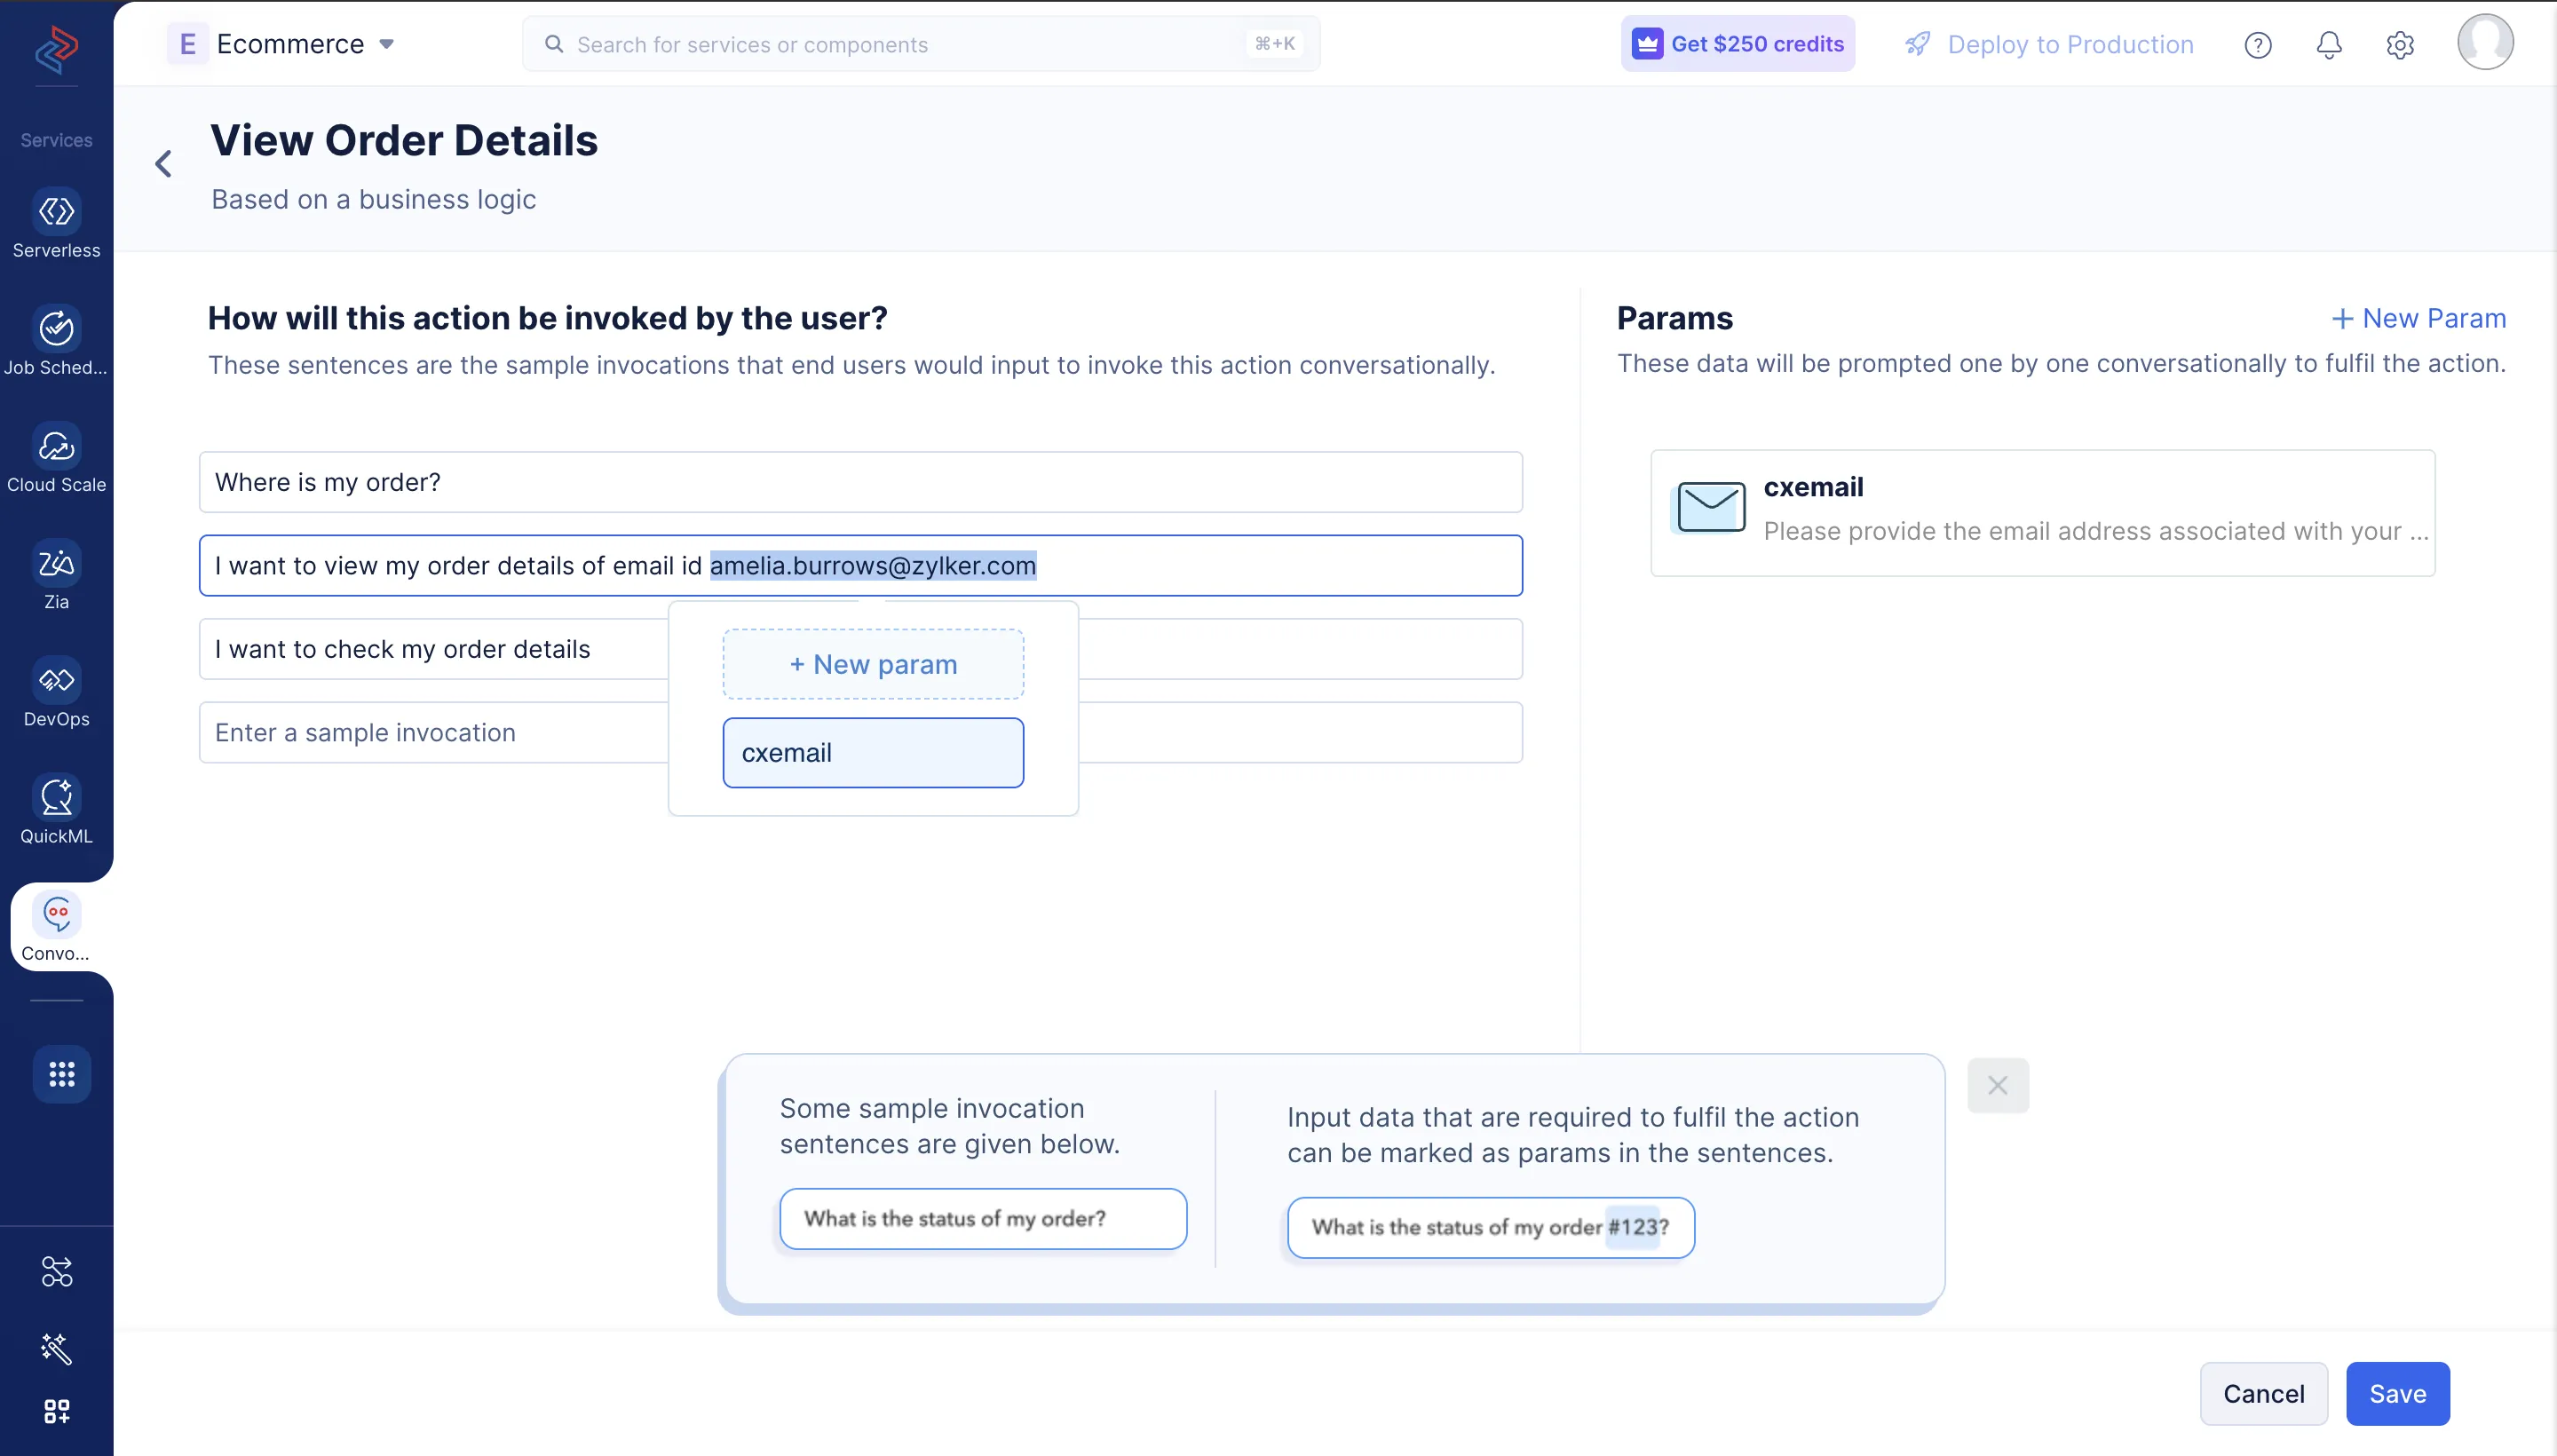The image size is (2557, 1456).
Task: Select cxemail from the param popup
Action: pyautogui.click(x=873, y=753)
